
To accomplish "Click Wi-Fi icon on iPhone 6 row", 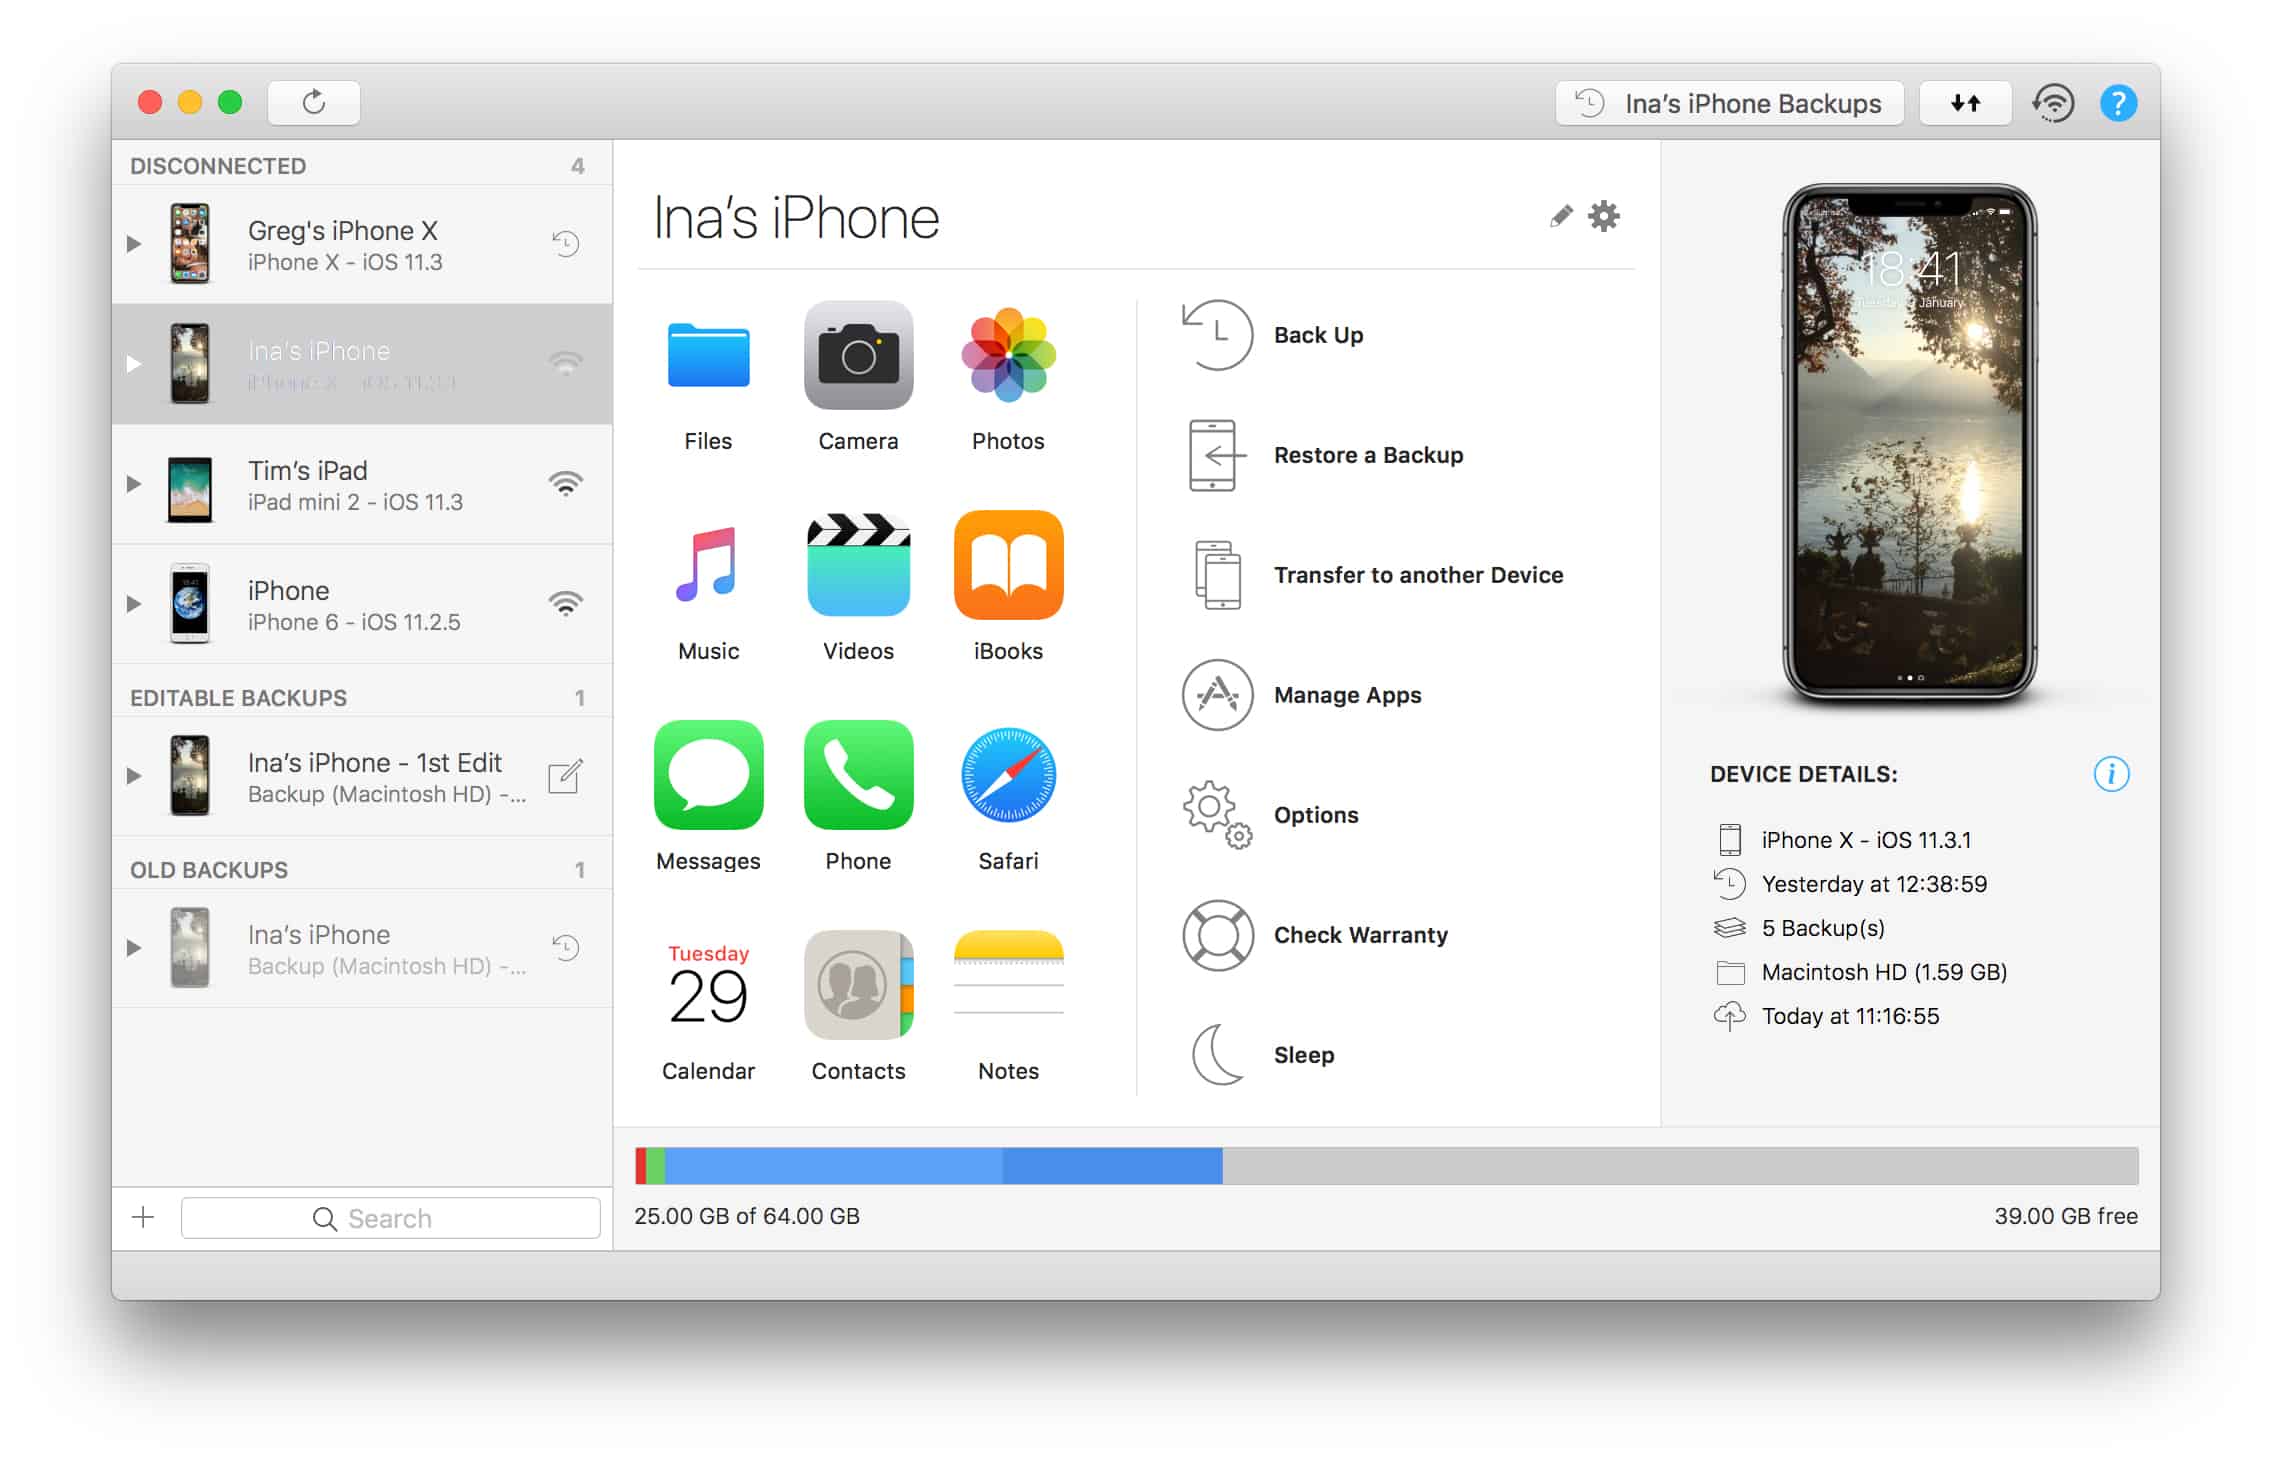I will 566,604.
